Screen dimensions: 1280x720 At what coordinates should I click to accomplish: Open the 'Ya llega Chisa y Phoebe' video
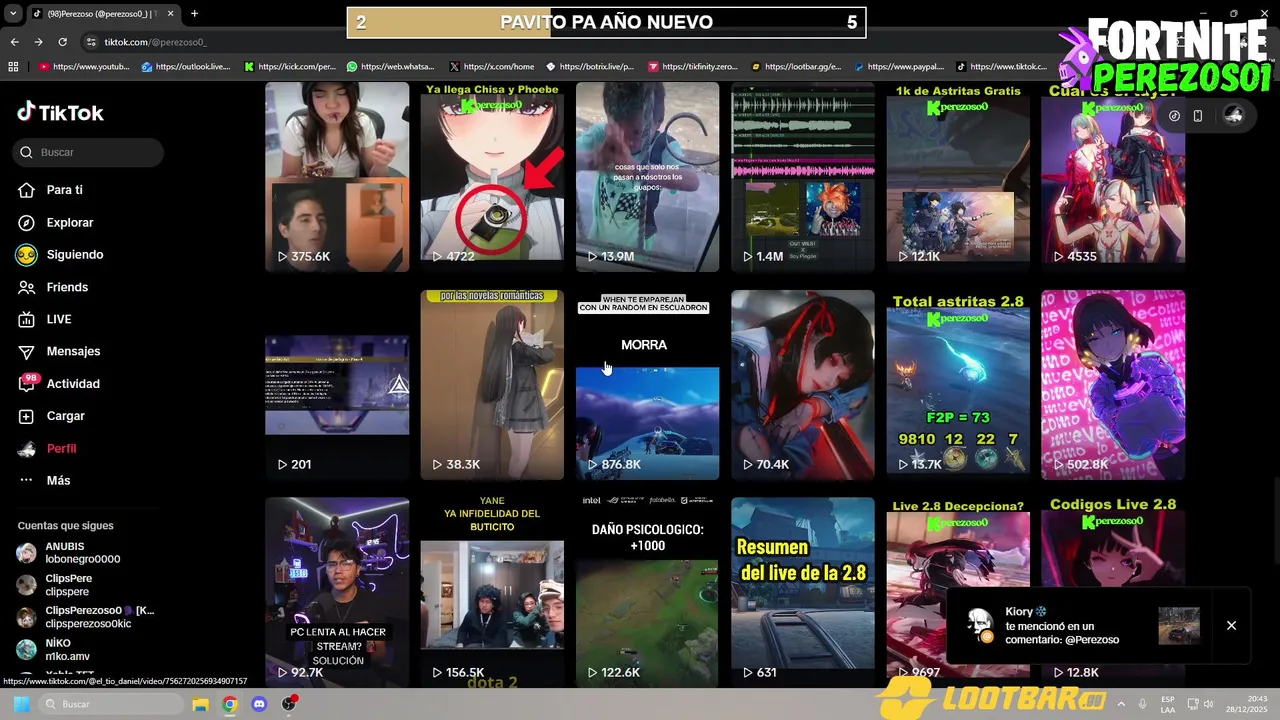pyautogui.click(x=492, y=177)
